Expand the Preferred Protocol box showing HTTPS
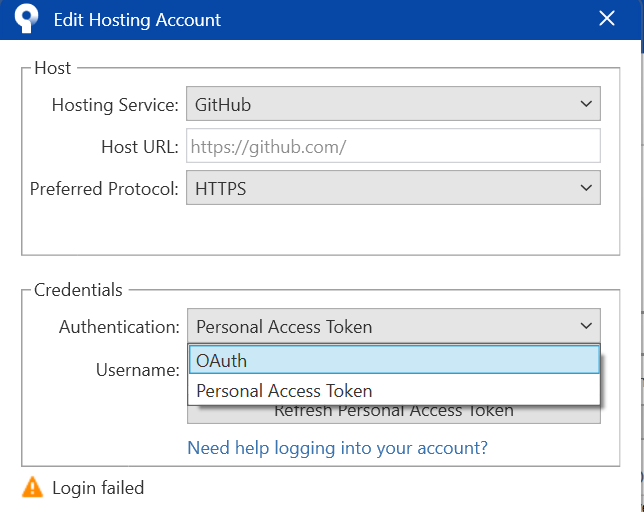644x512 pixels. (x=380, y=187)
